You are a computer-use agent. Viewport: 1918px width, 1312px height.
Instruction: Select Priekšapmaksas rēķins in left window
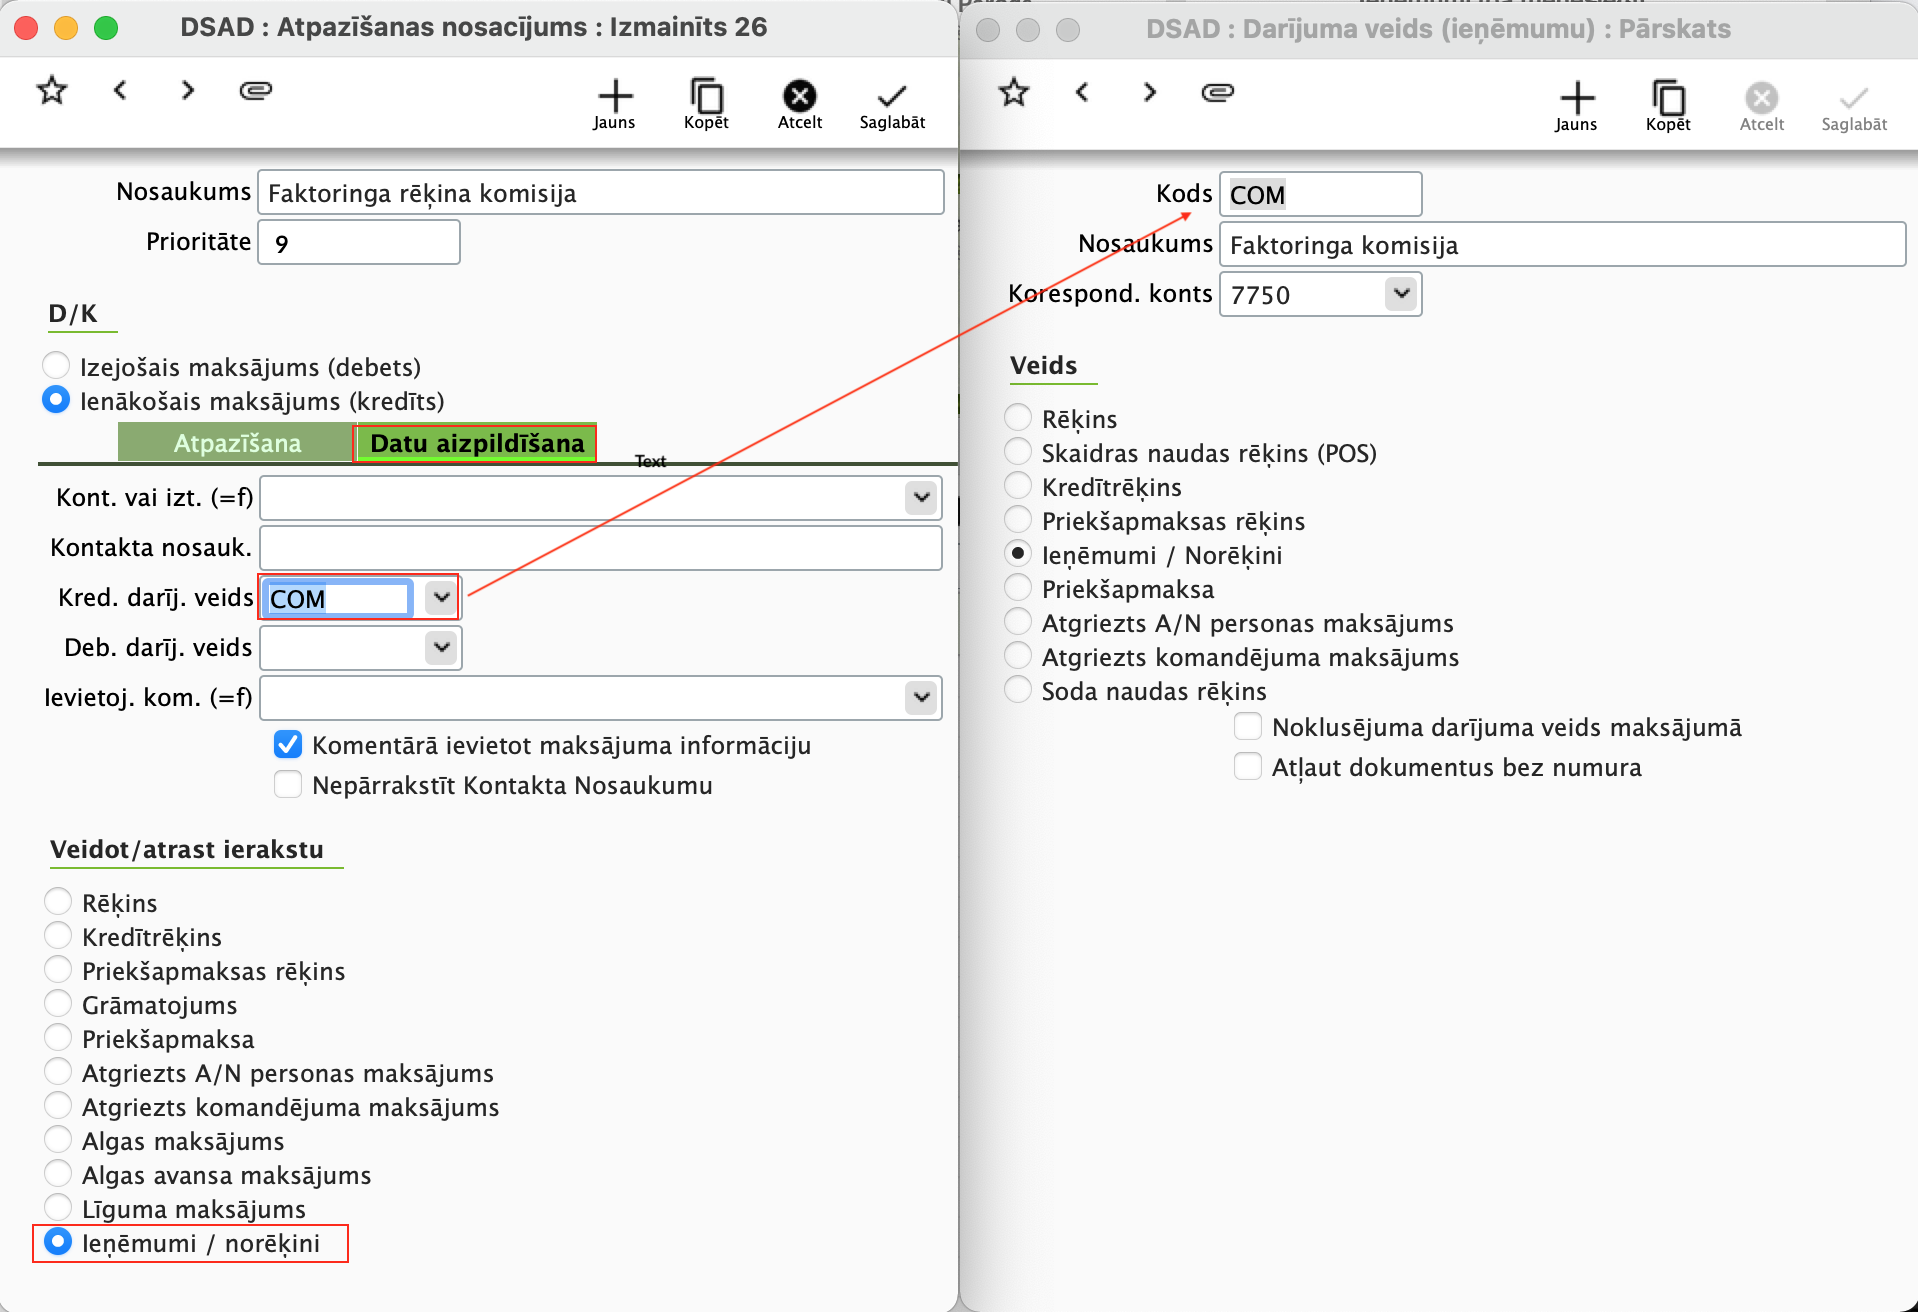pos(58,970)
